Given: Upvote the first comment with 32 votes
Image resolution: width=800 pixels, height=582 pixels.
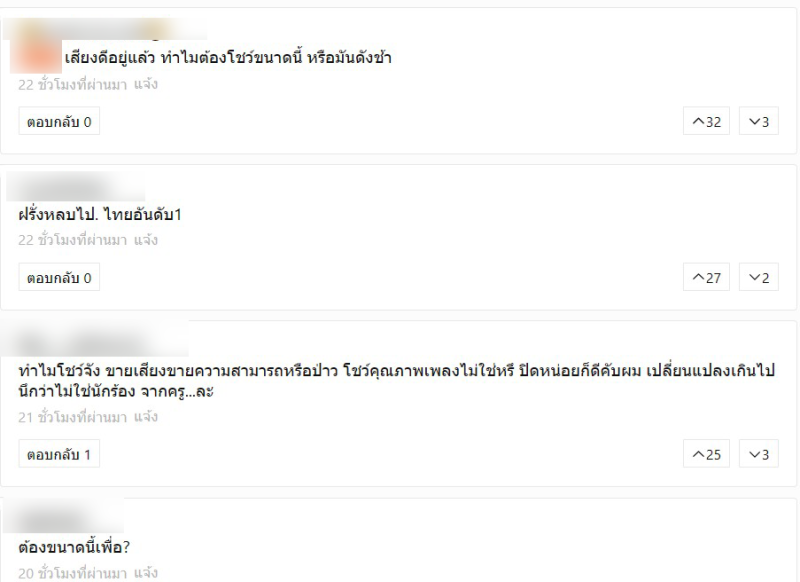Looking at the screenshot, I should coord(706,121).
